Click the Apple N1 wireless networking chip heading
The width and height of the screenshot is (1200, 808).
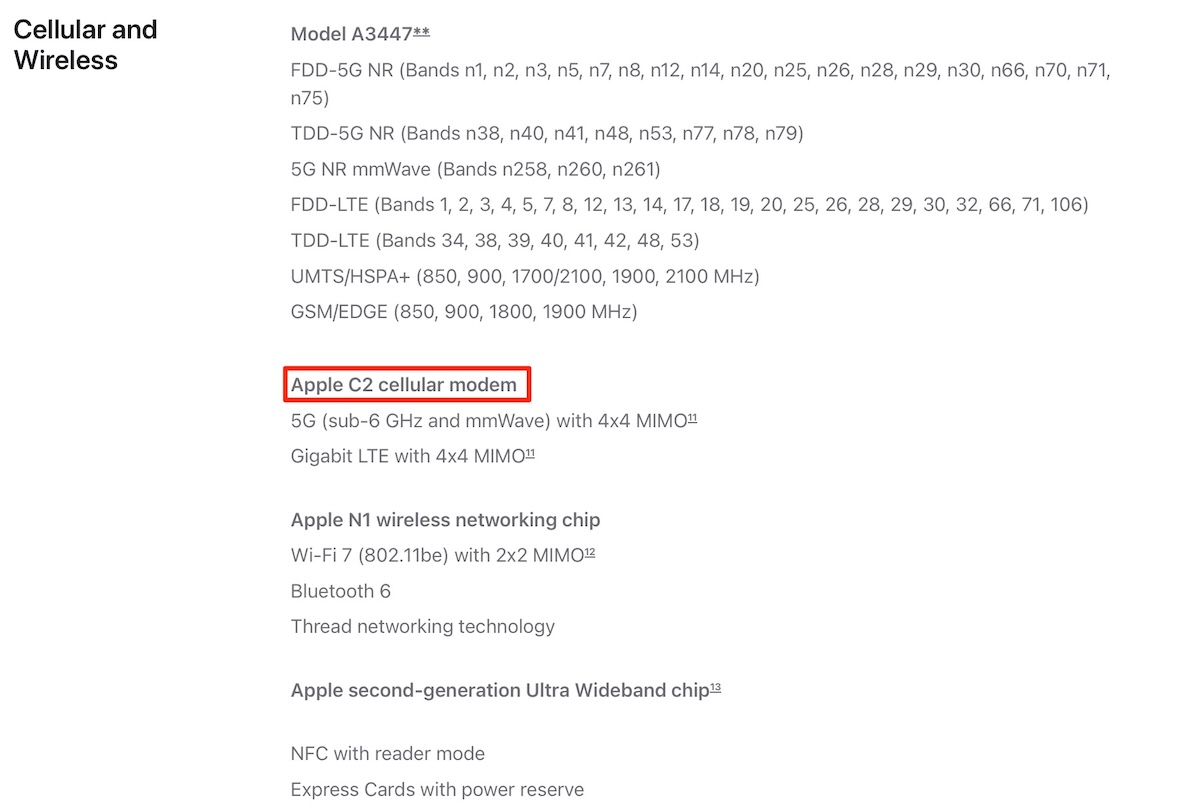pos(446,520)
